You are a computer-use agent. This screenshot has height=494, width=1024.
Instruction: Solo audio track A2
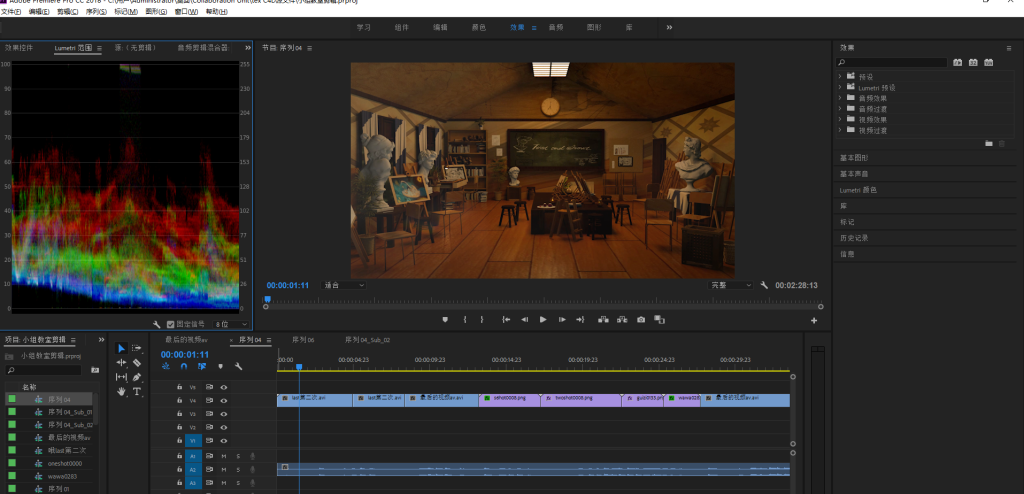click(x=238, y=470)
